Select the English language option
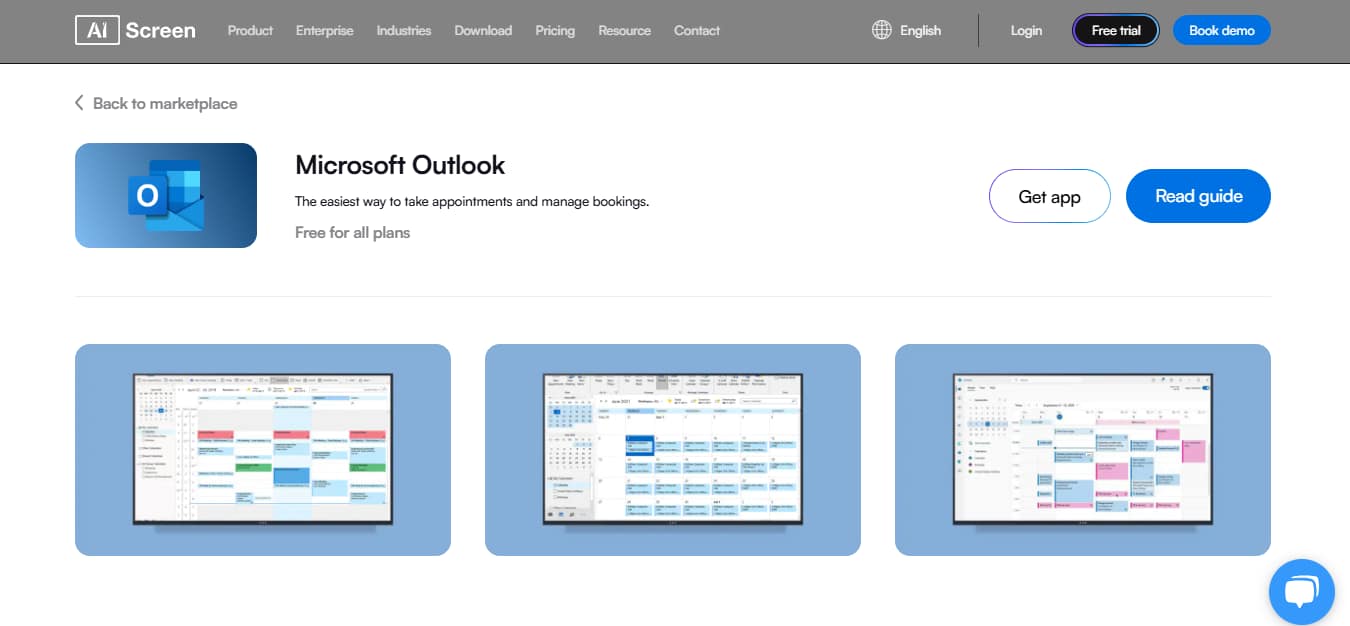 [x=920, y=30]
